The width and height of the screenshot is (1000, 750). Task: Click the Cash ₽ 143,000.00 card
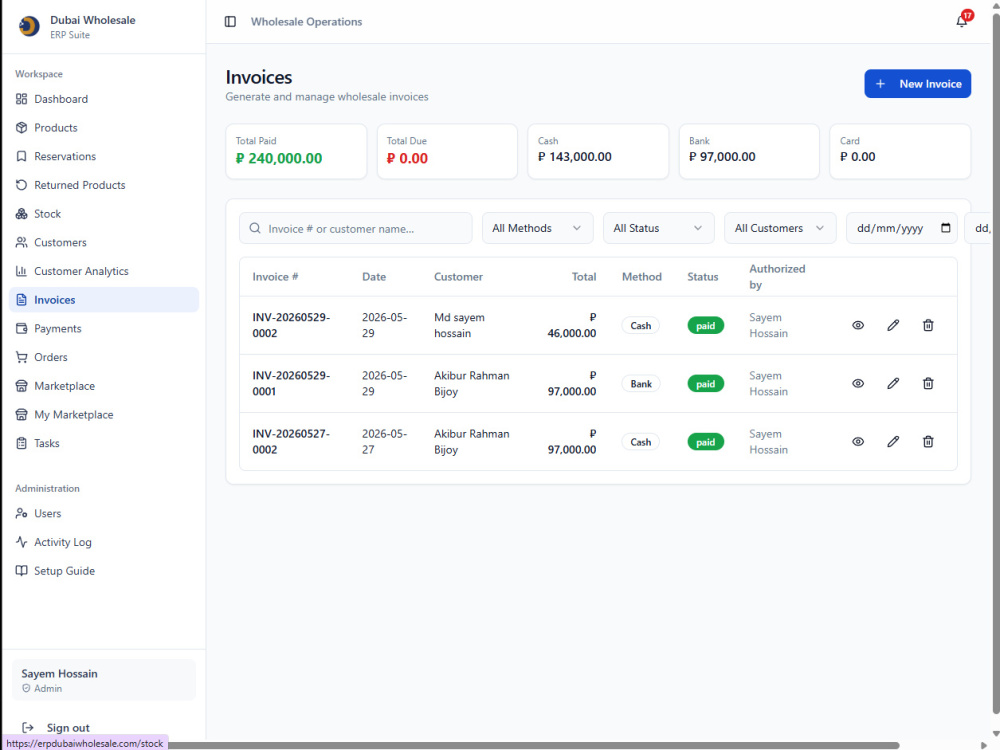point(598,151)
